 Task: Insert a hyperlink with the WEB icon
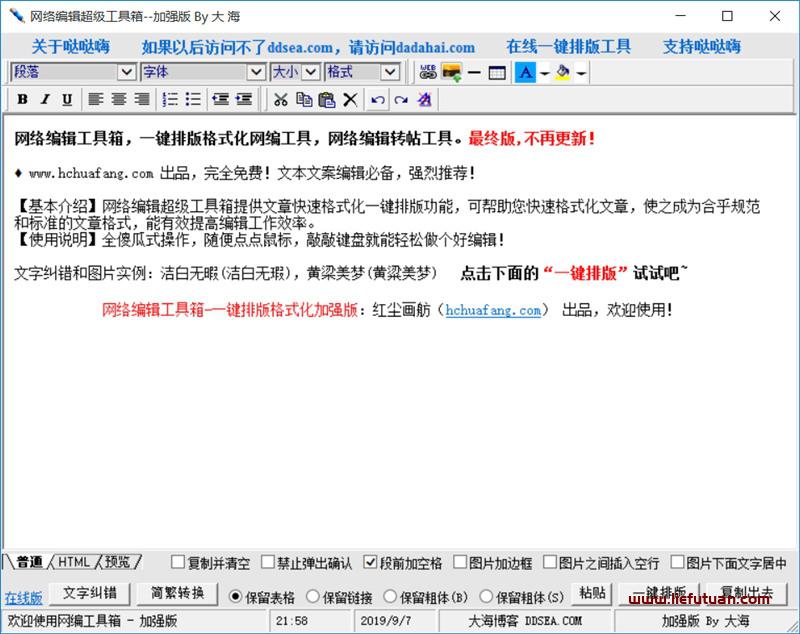point(428,73)
